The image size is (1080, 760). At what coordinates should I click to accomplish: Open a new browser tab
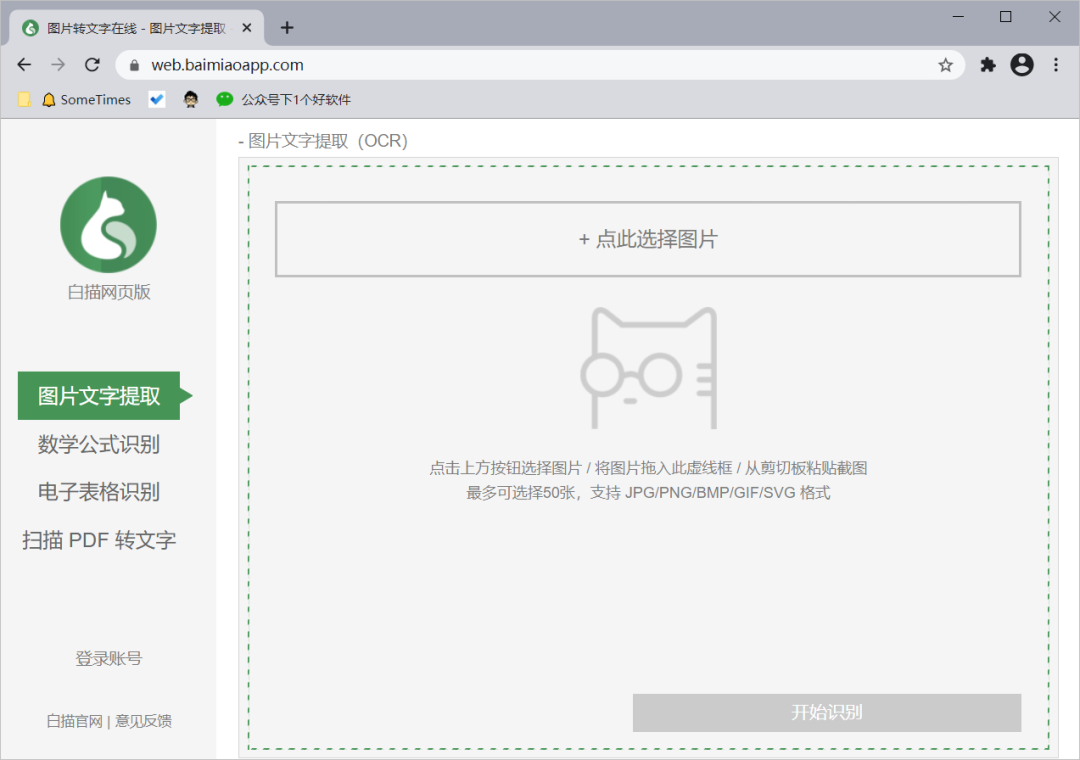(x=287, y=28)
